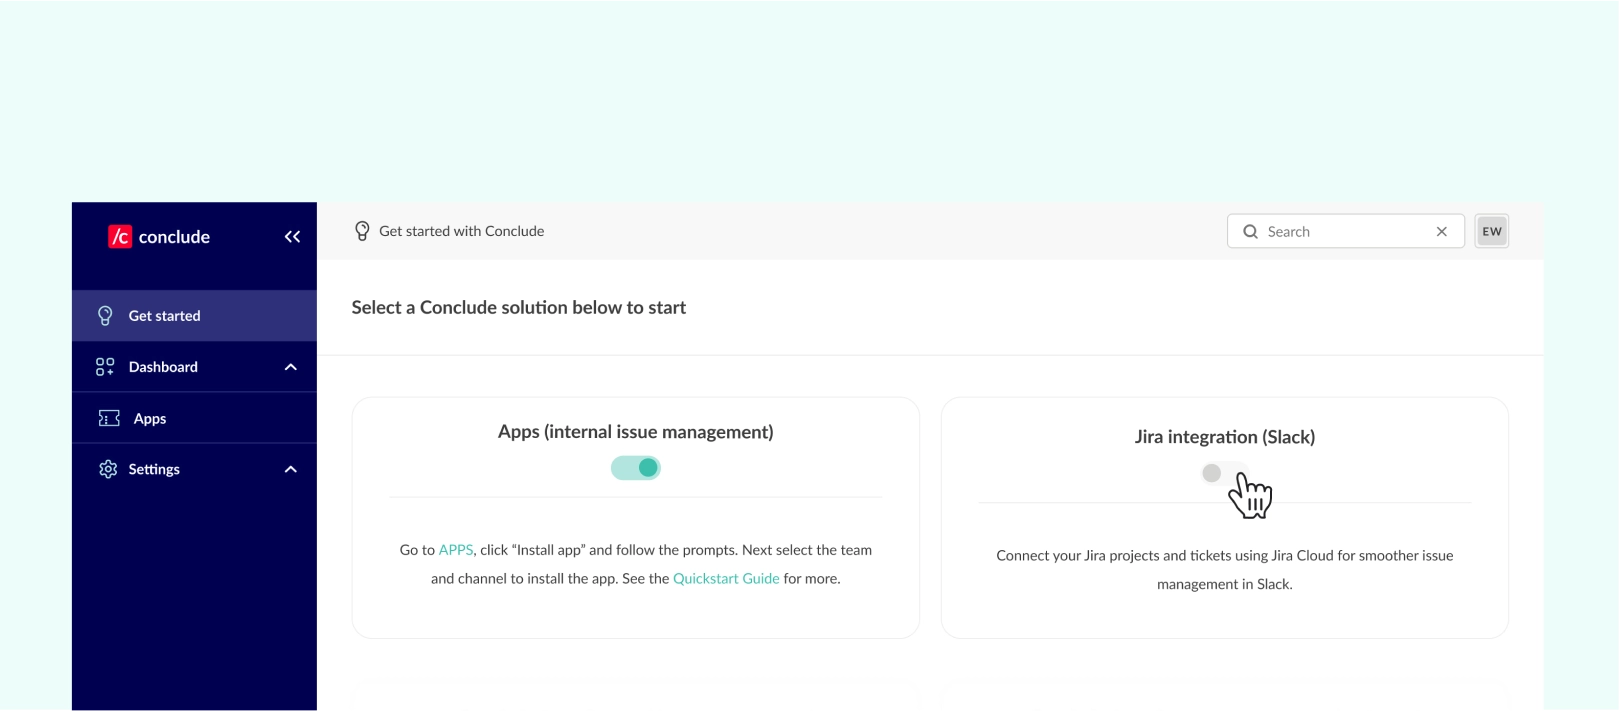Click the 'Connect your Jira projects' description
Image resolution: width=1620 pixels, height=711 pixels.
pos(1225,570)
